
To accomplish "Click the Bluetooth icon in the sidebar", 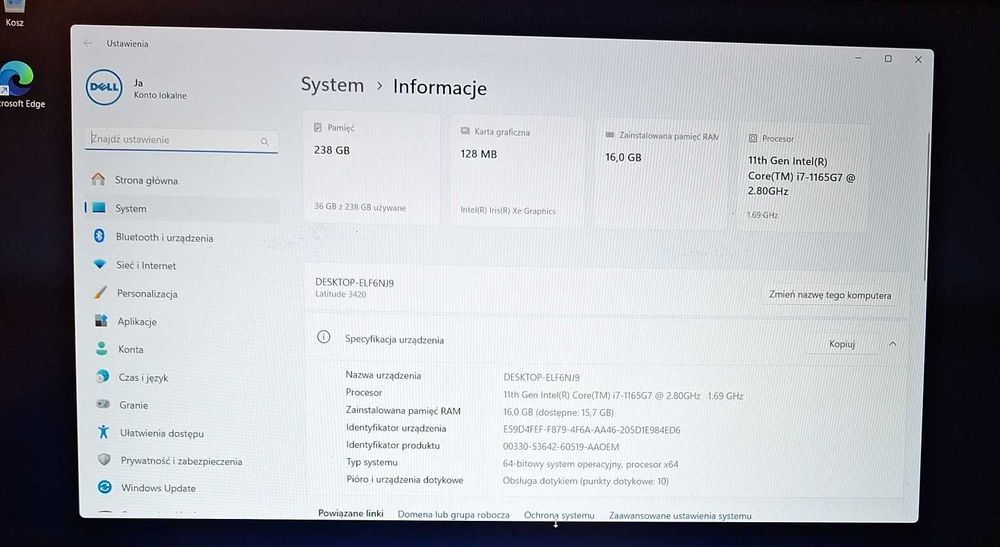I will 99,236.
